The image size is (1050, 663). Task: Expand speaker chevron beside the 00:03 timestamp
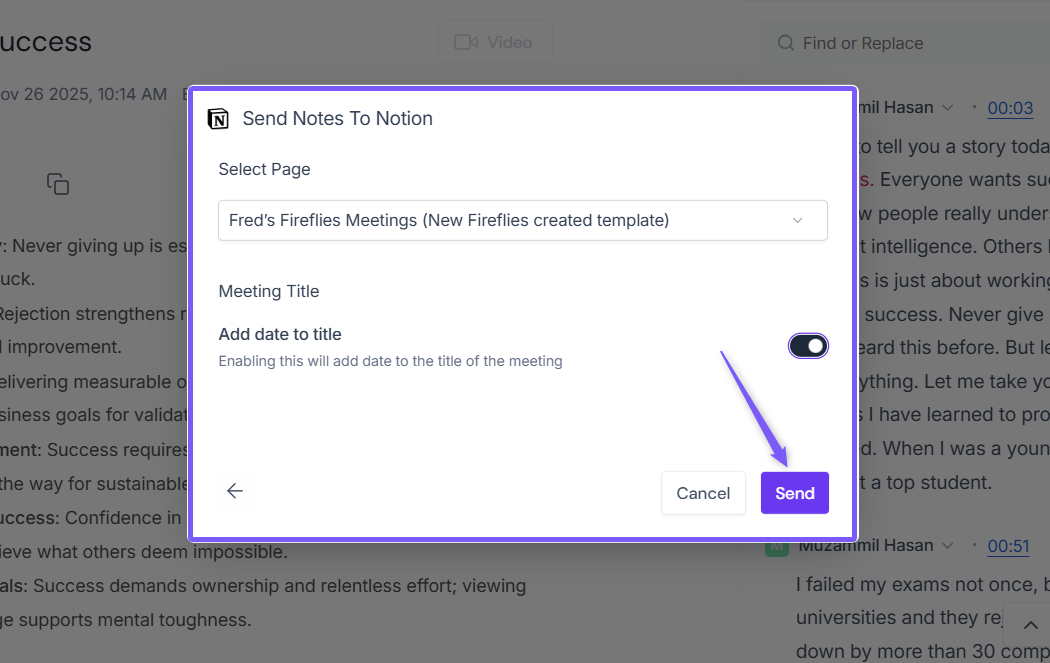[948, 108]
